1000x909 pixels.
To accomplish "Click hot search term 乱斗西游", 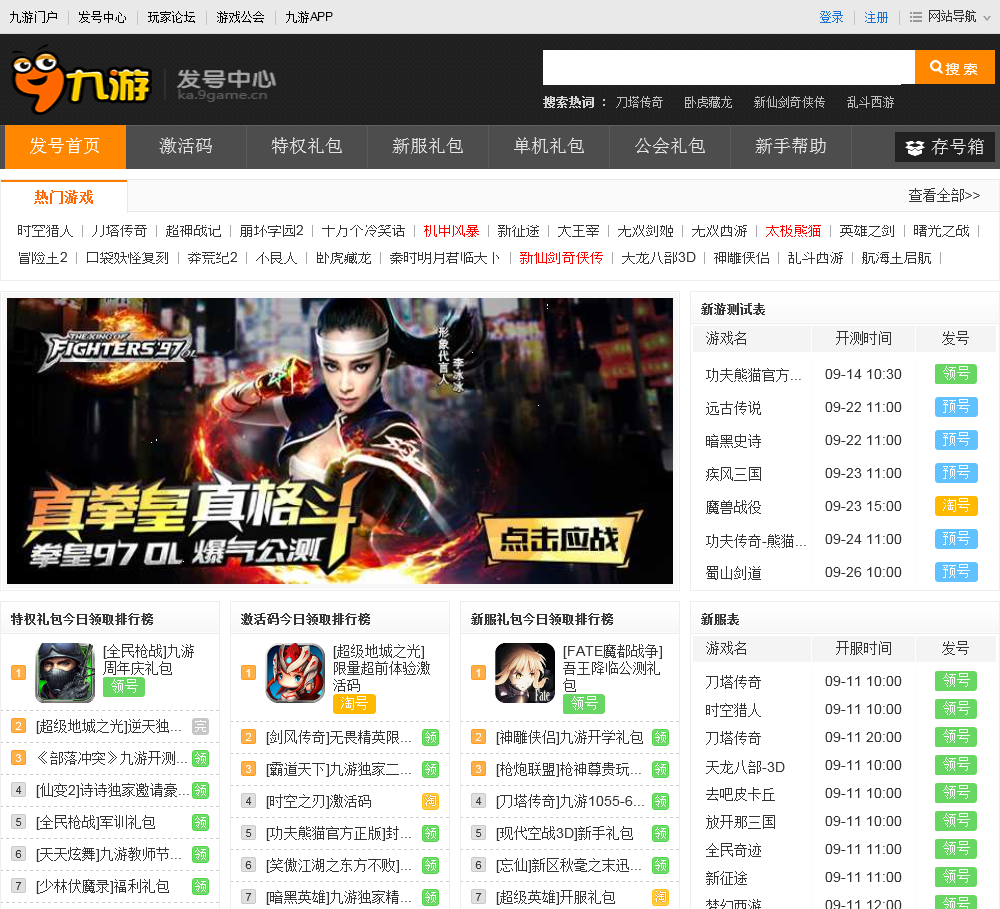I will [871, 102].
